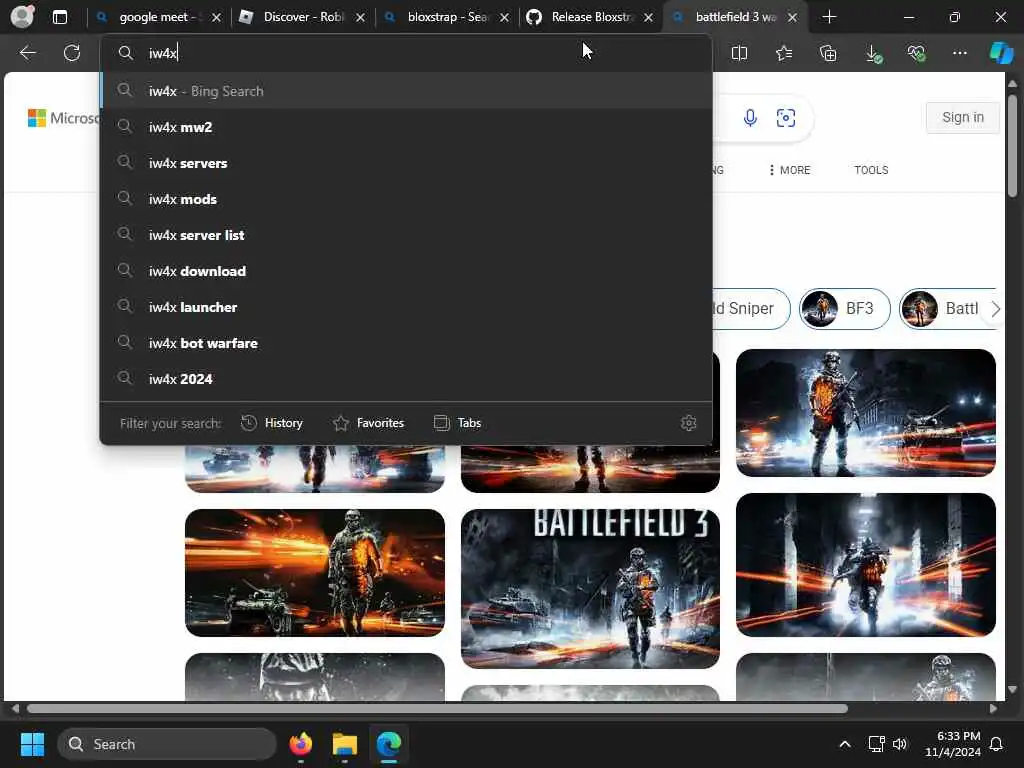
Task: Reload the page with refresh icon
Action: click(x=72, y=53)
